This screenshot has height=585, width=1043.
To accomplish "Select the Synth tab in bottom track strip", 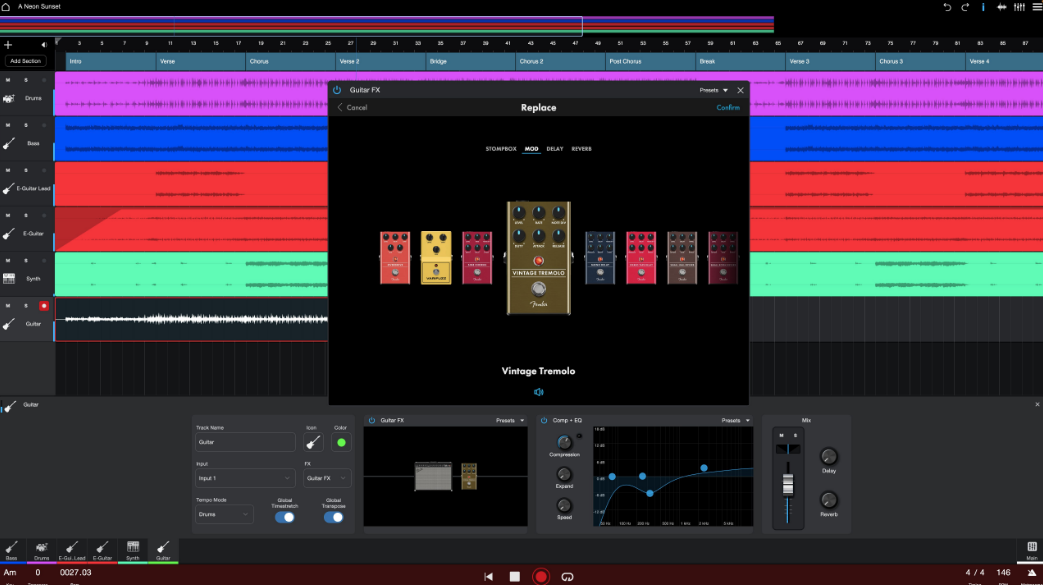I will click(133, 550).
